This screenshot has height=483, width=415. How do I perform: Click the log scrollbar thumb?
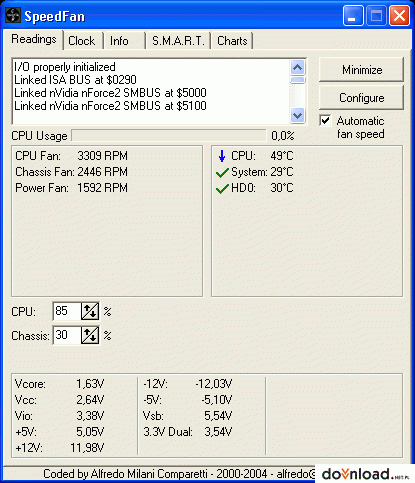click(x=297, y=80)
